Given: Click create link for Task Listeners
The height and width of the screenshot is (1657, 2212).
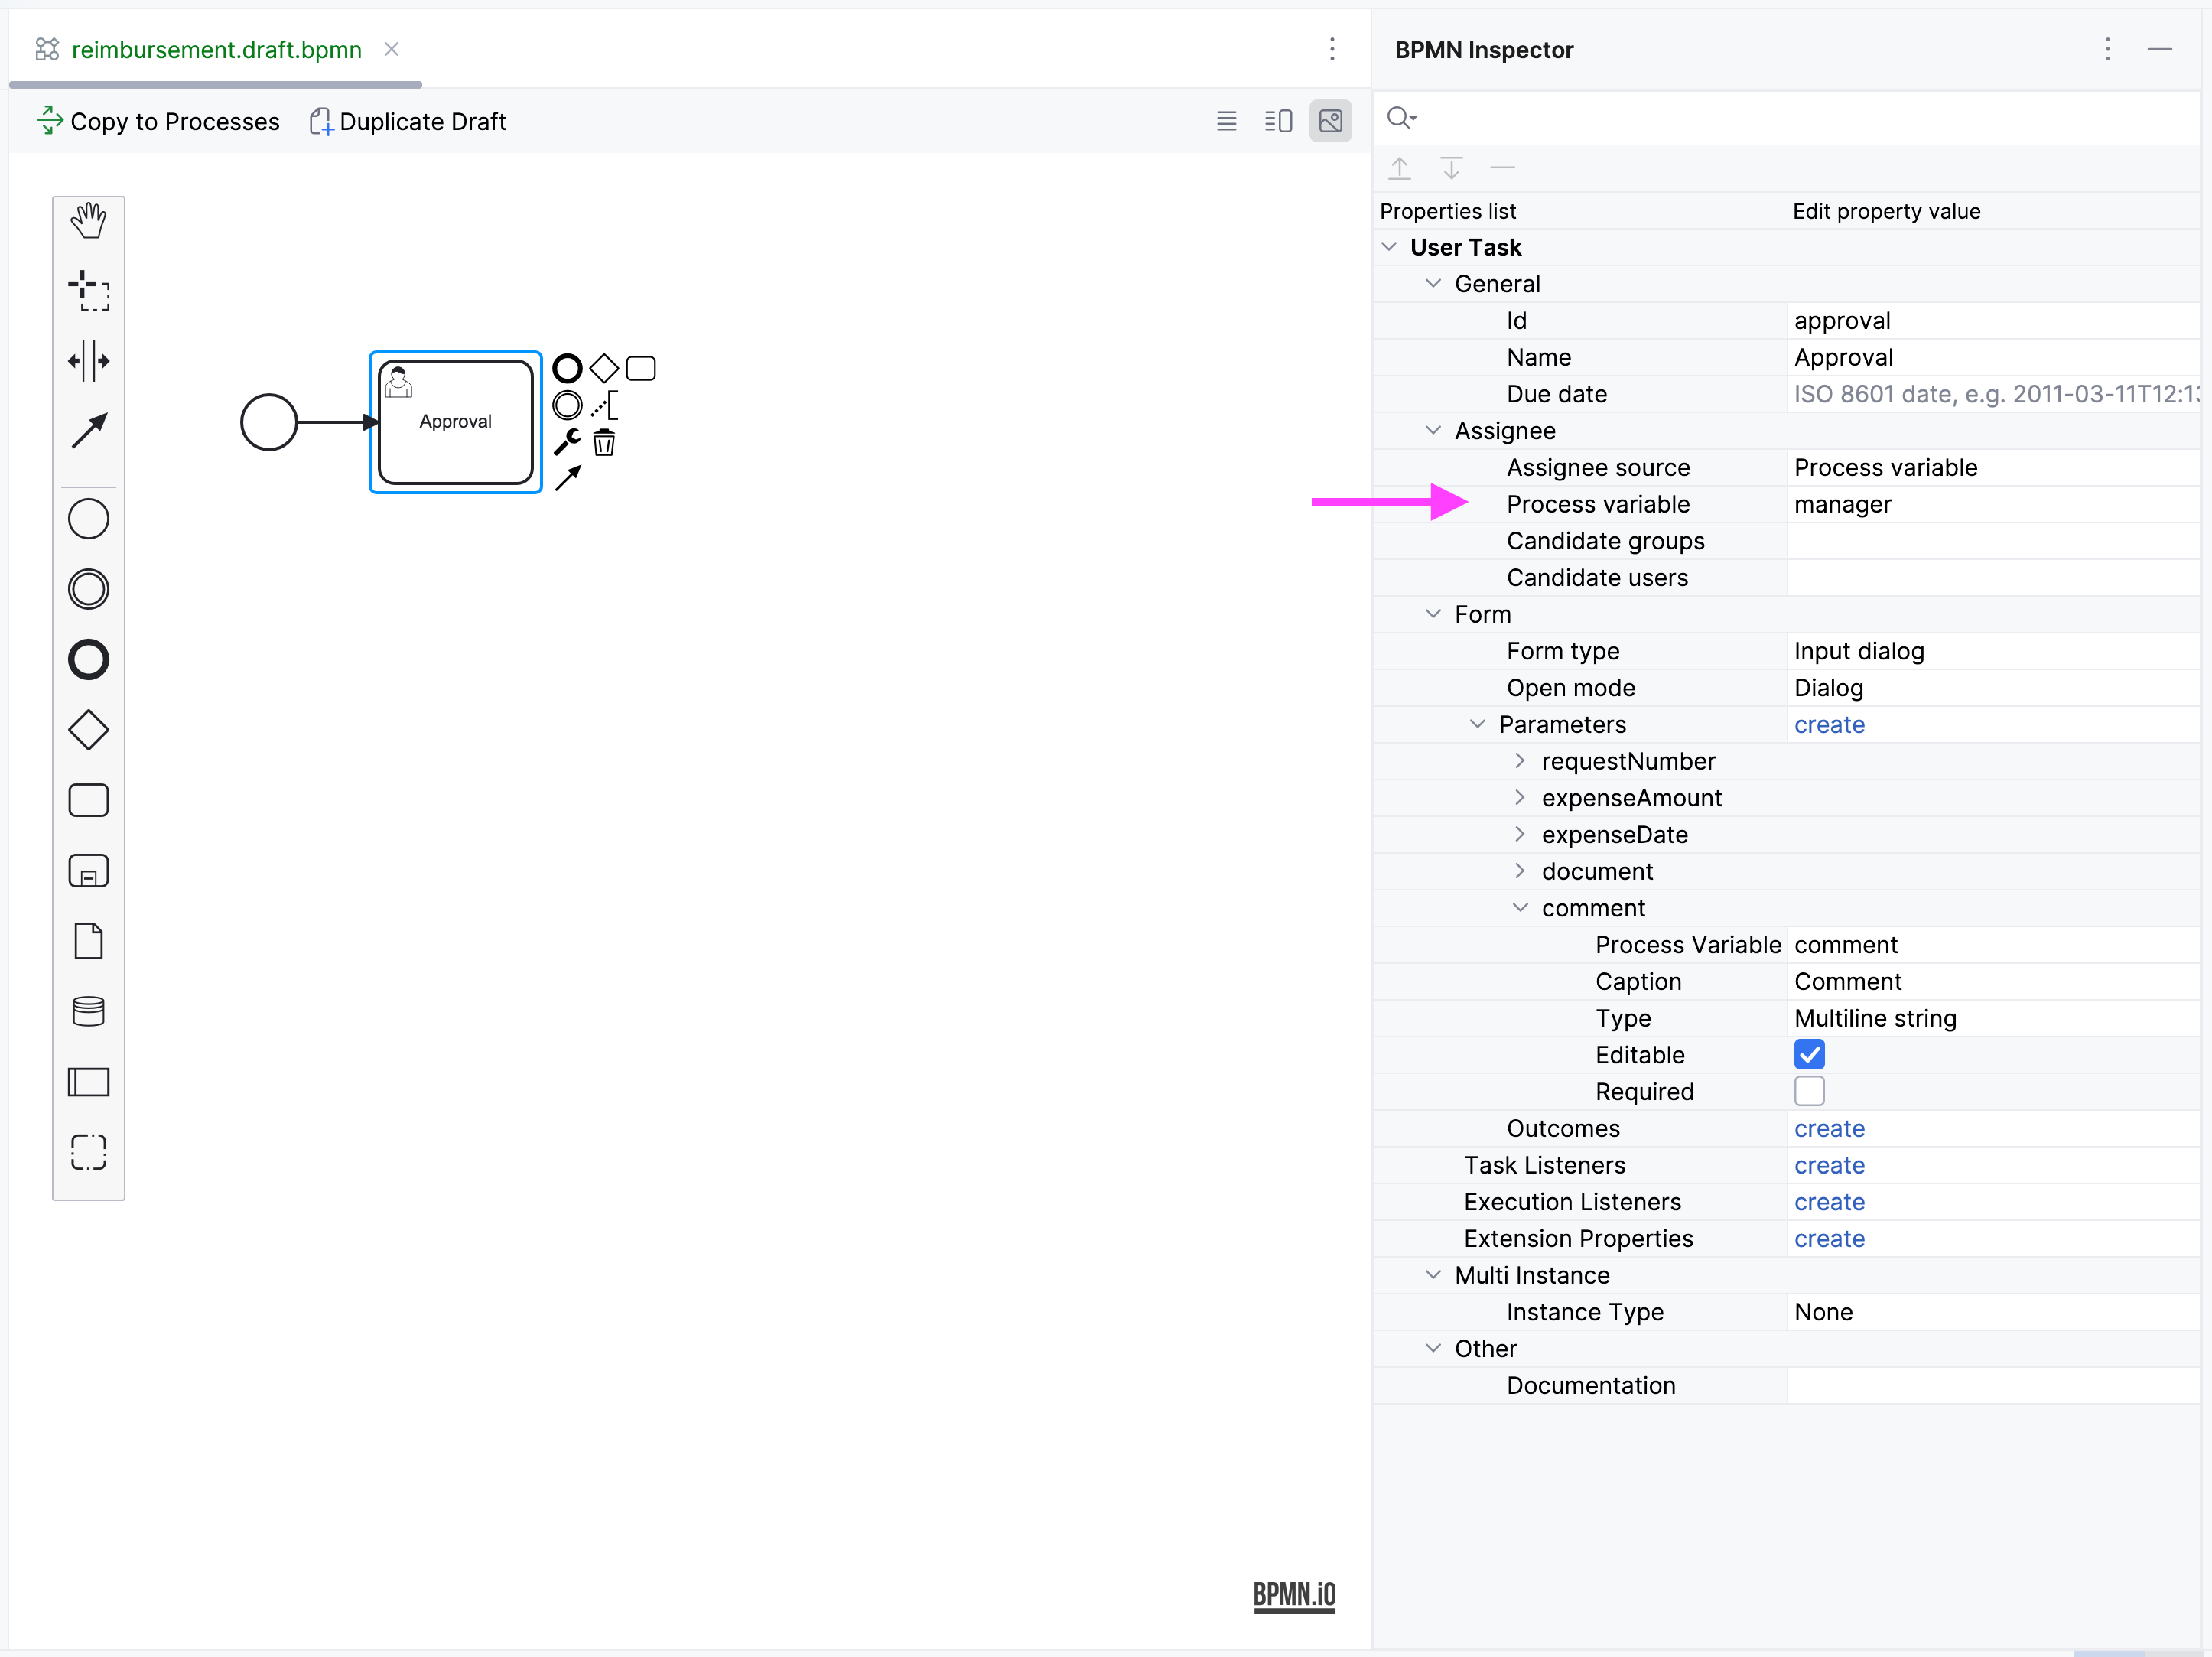Looking at the screenshot, I should point(1827,1166).
